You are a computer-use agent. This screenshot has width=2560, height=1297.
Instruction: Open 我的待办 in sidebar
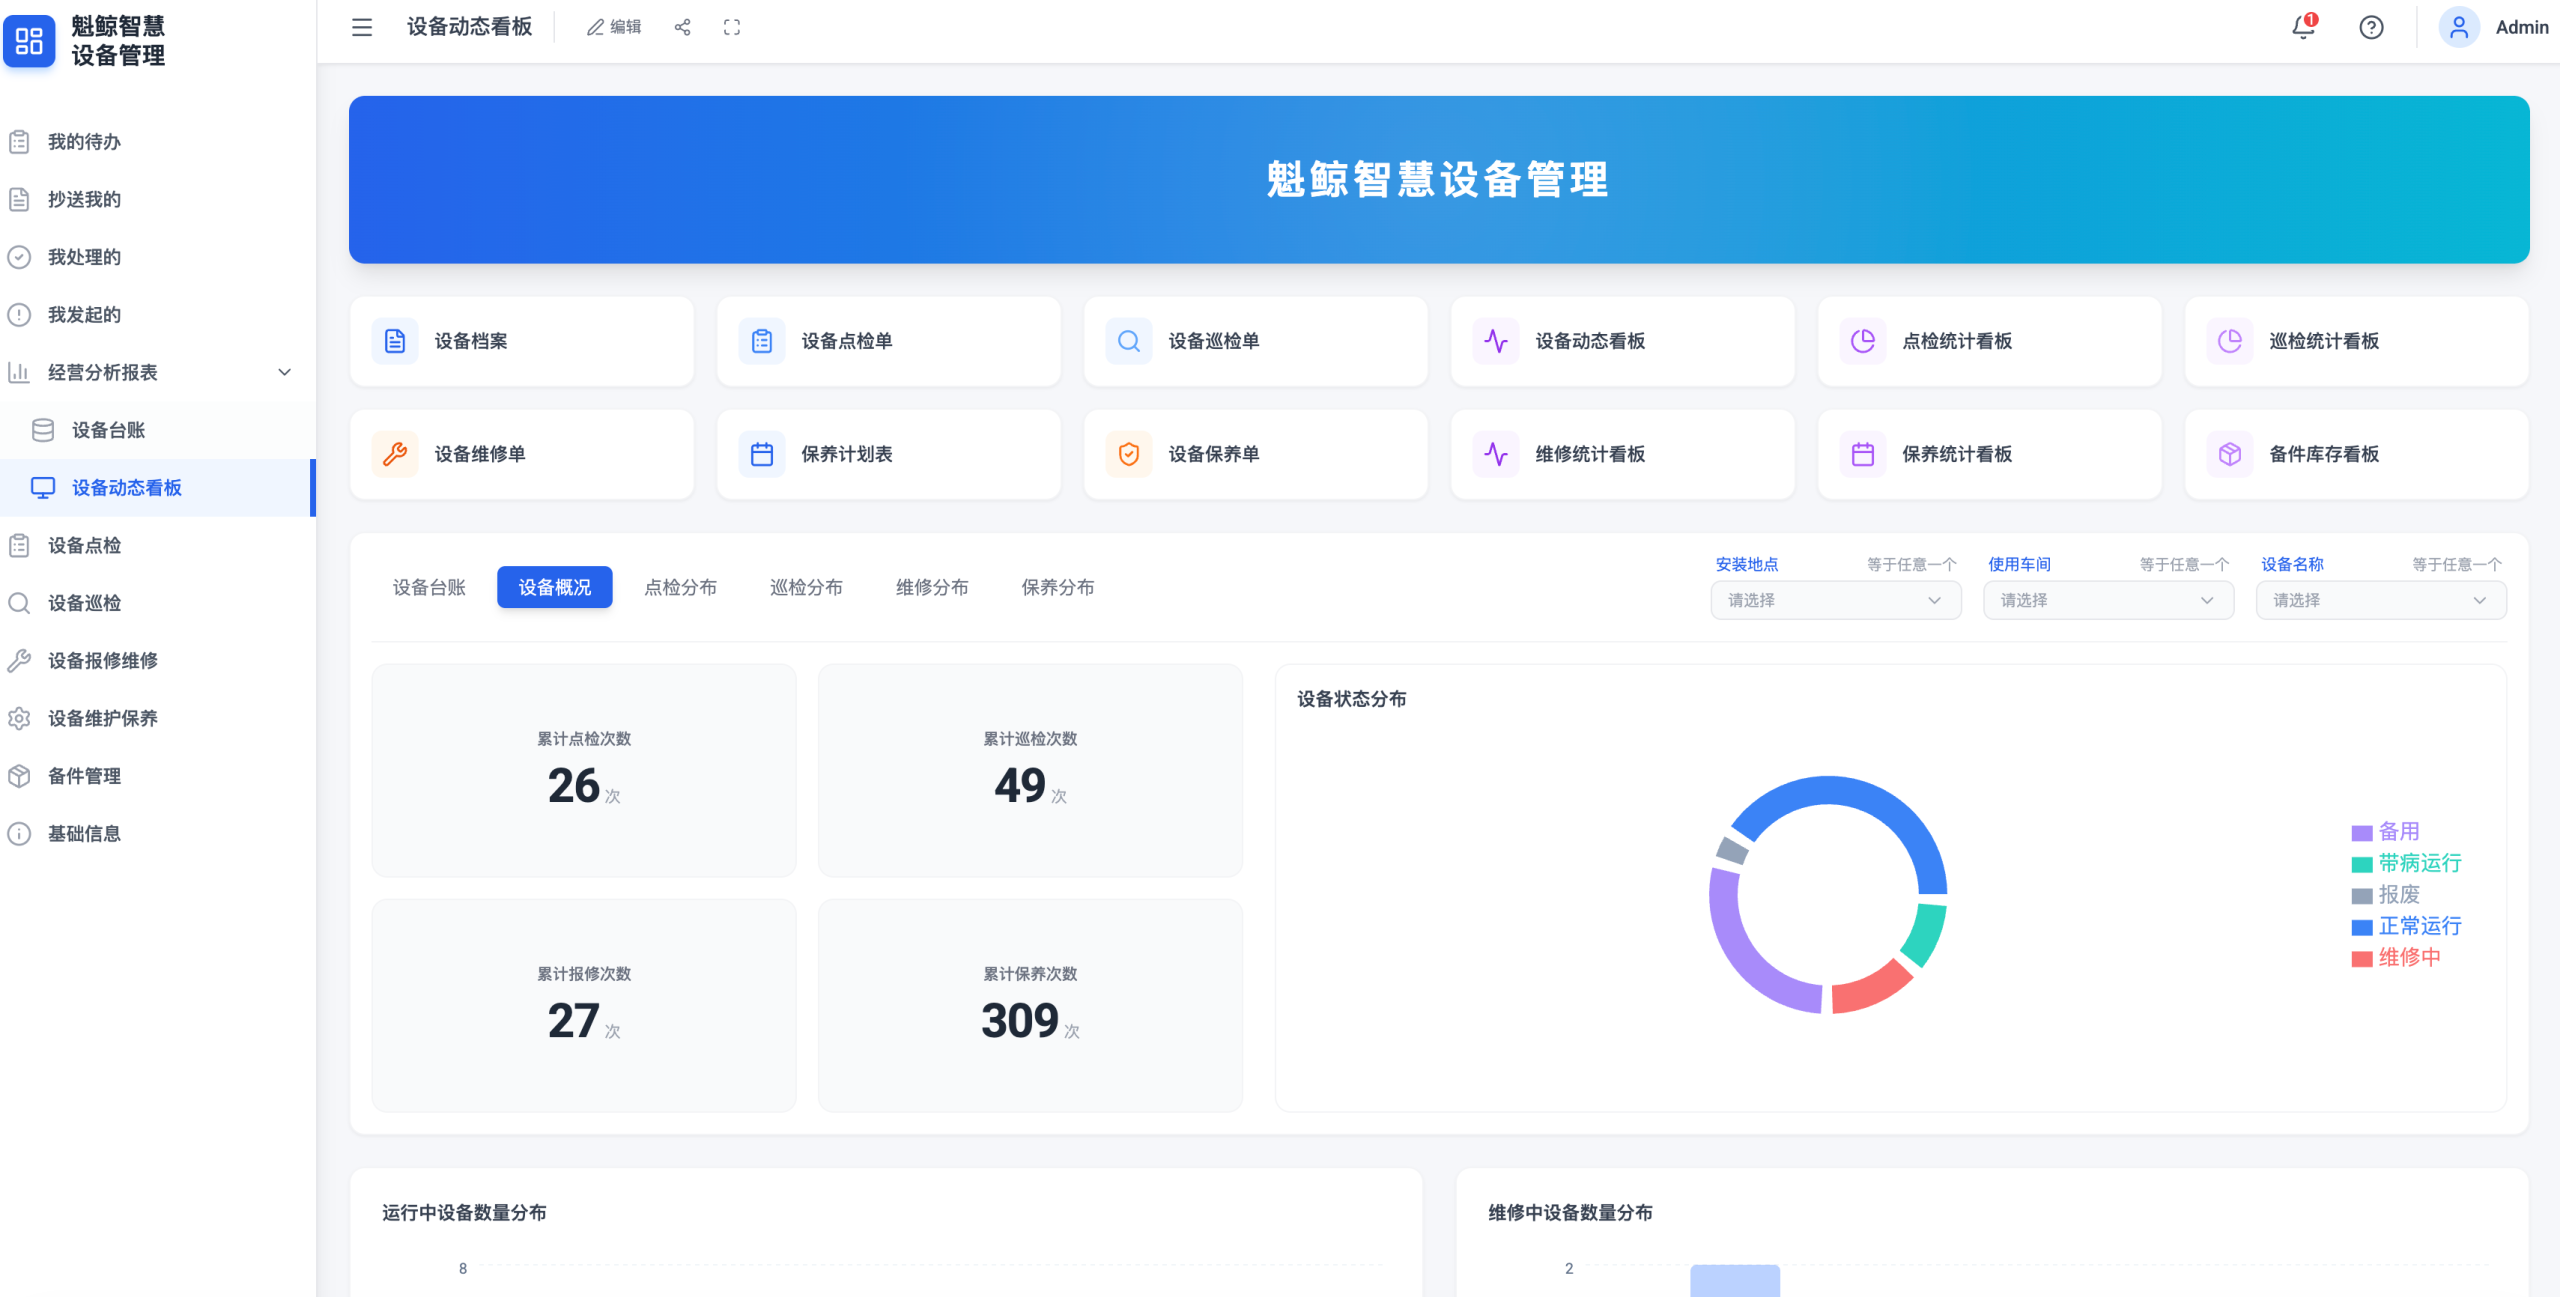pos(157,142)
